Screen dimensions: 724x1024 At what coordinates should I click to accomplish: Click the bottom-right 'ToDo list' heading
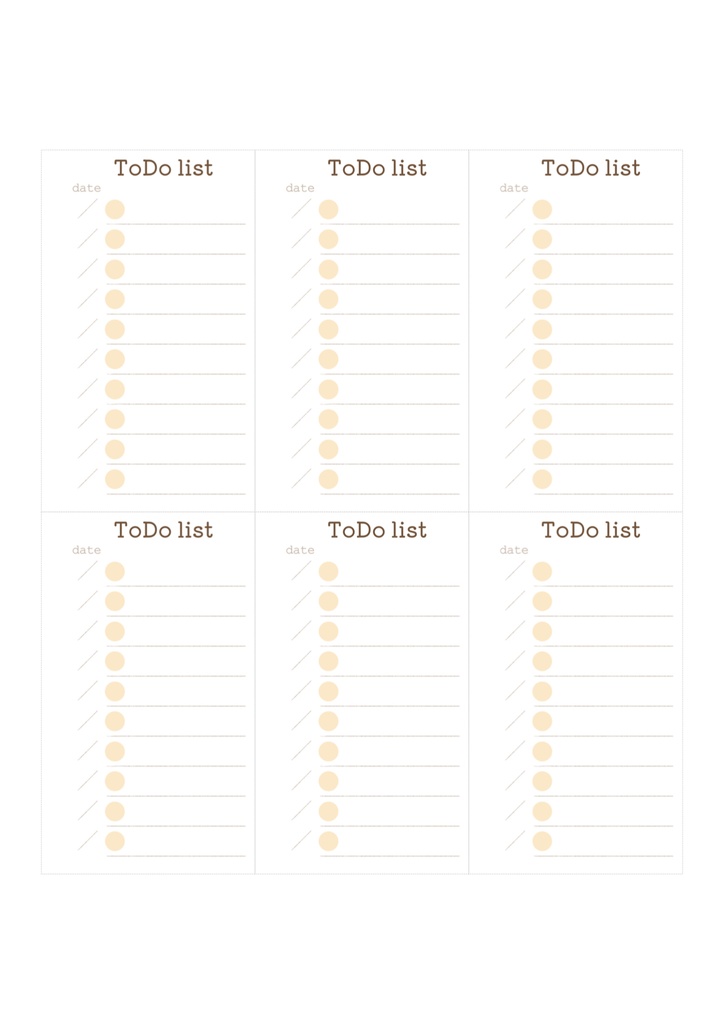point(591,530)
